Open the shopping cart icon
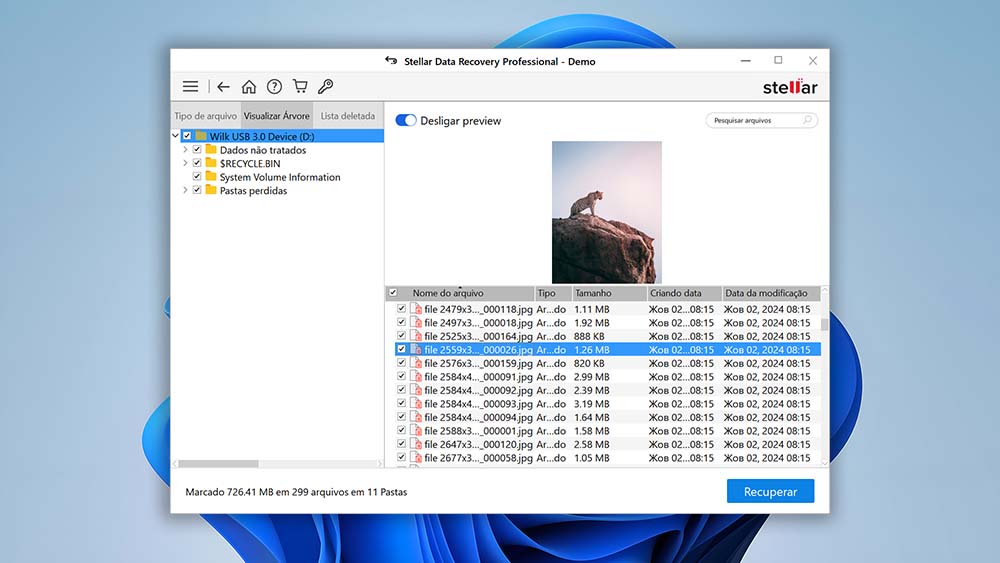Viewport: 1000px width, 563px height. [x=300, y=86]
